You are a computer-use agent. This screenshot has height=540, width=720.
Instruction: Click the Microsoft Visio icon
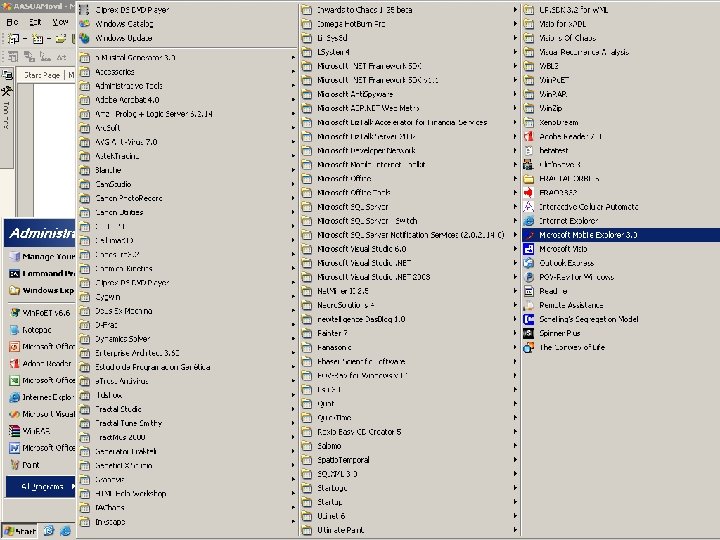coord(529,249)
